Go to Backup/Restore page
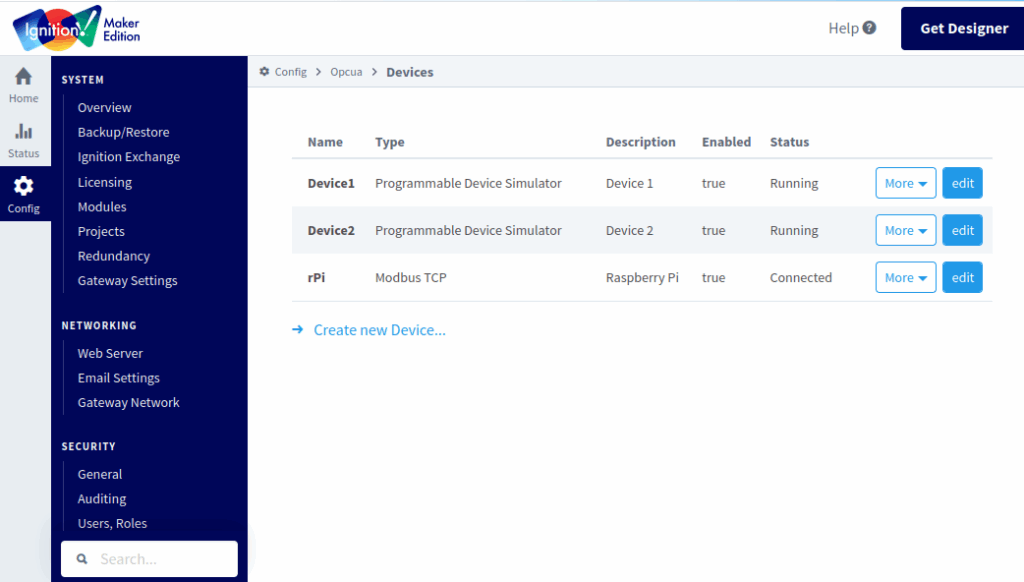This screenshot has width=1024, height=582. click(123, 132)
